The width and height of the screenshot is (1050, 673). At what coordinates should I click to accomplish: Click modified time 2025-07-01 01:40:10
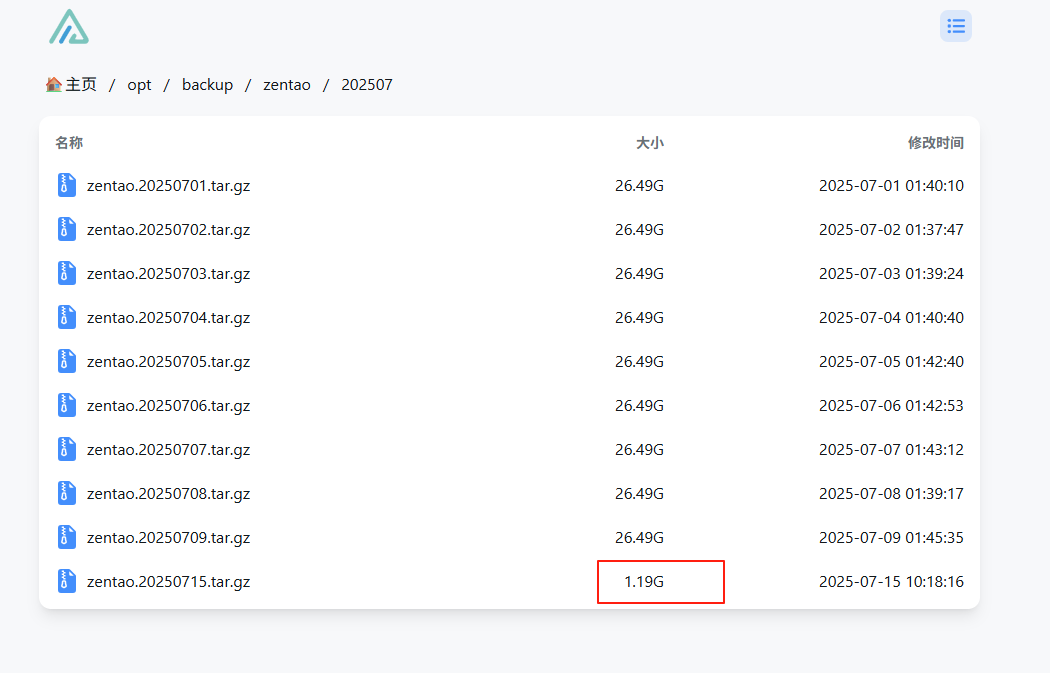891,185
